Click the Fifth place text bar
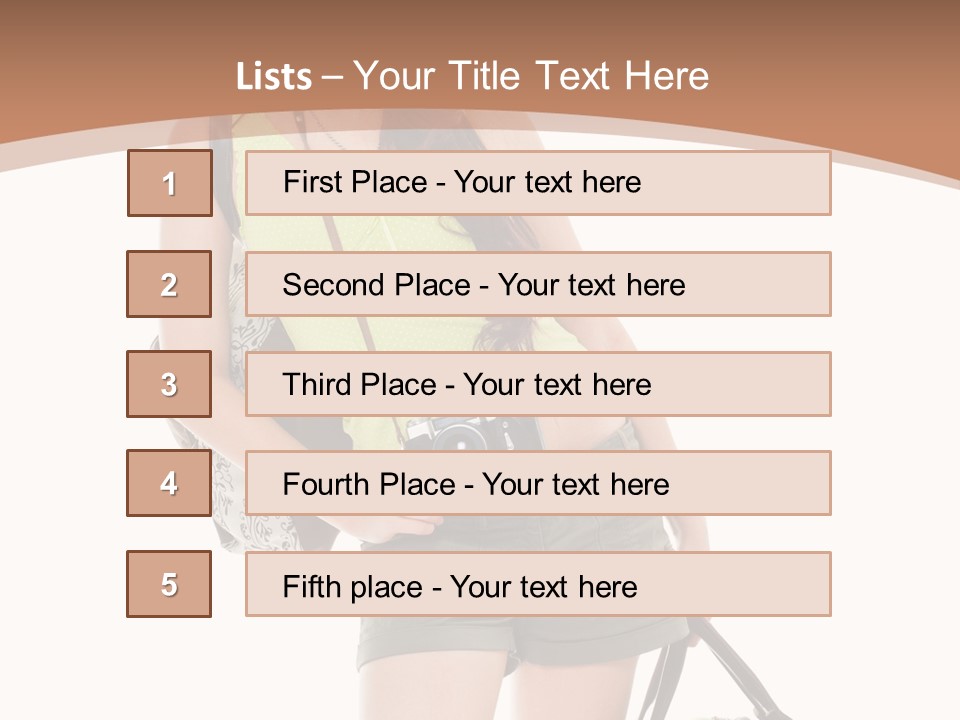The height and width of the screenshot is (720, 960). [538, 584]
